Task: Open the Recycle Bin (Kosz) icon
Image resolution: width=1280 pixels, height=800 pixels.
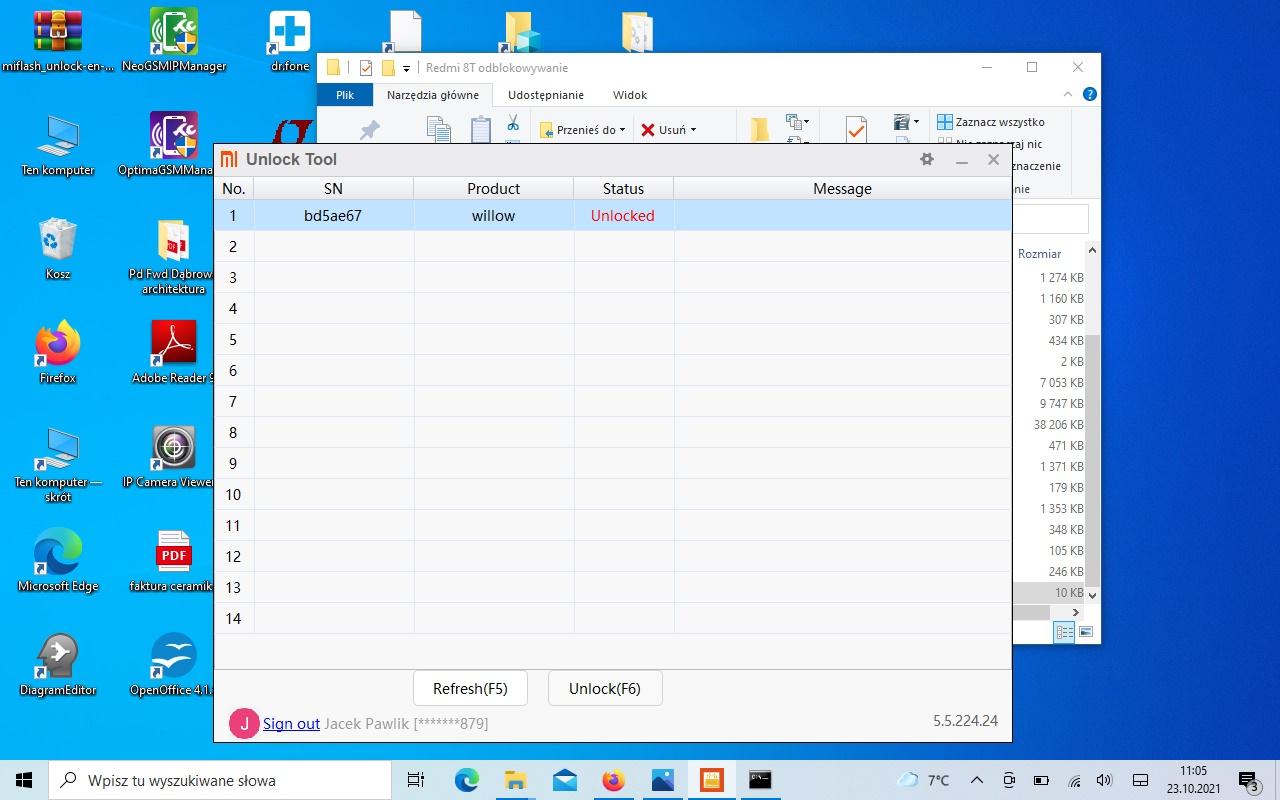Action: point(57,242)
